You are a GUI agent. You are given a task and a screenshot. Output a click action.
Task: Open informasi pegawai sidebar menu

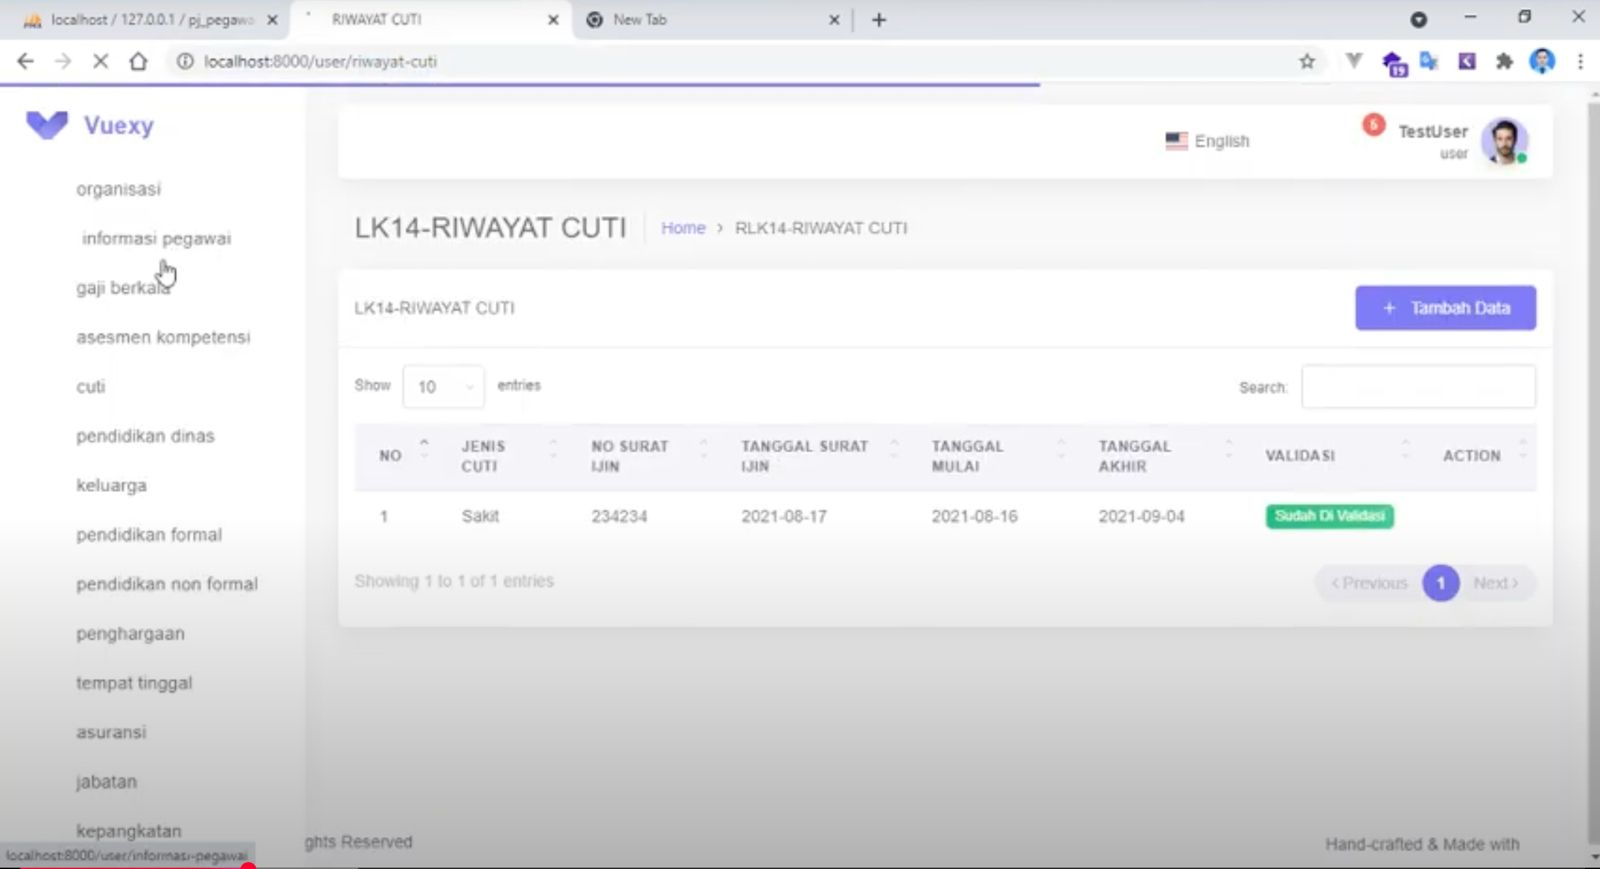(x=156, y=239)
